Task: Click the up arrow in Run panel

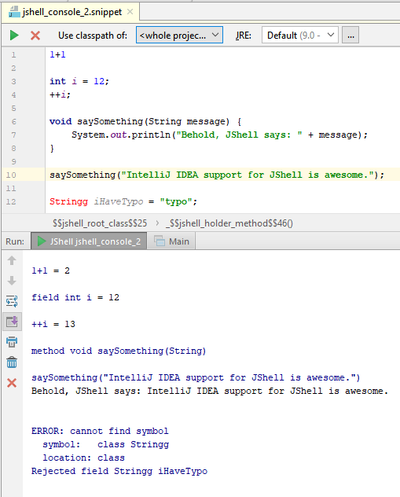Action: (12, 260)
